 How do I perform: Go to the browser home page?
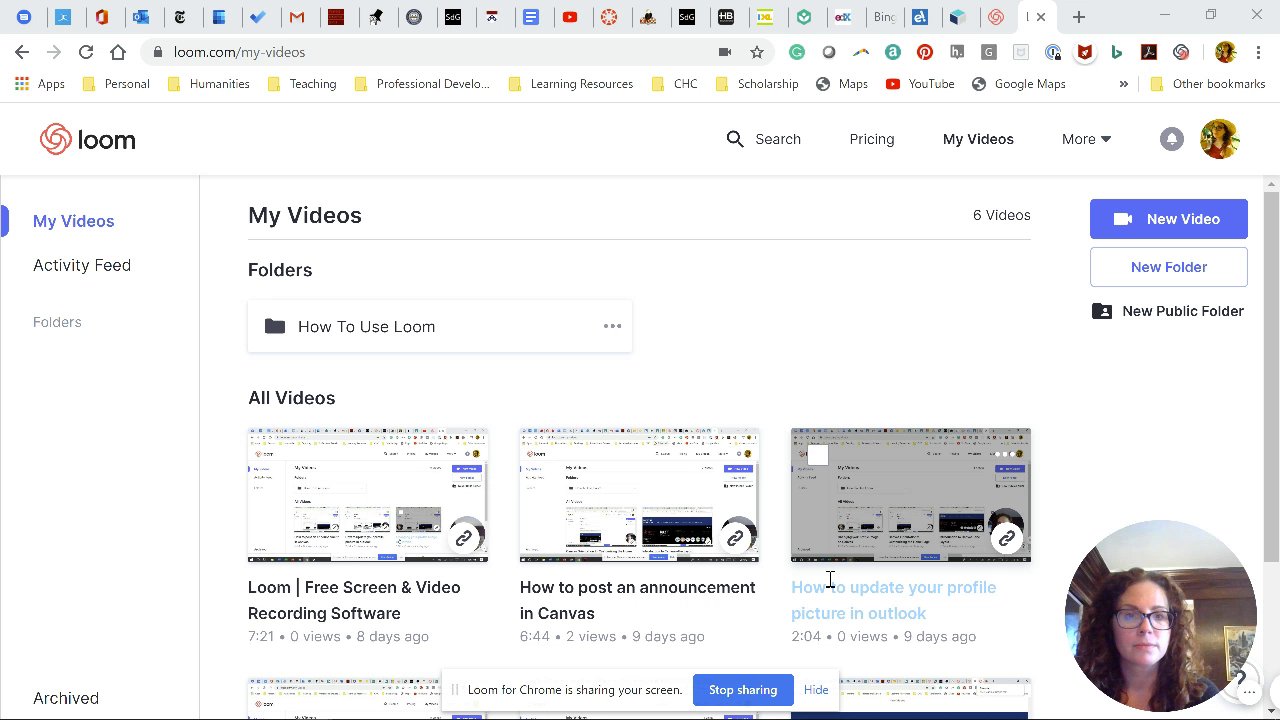click(118, 52)
